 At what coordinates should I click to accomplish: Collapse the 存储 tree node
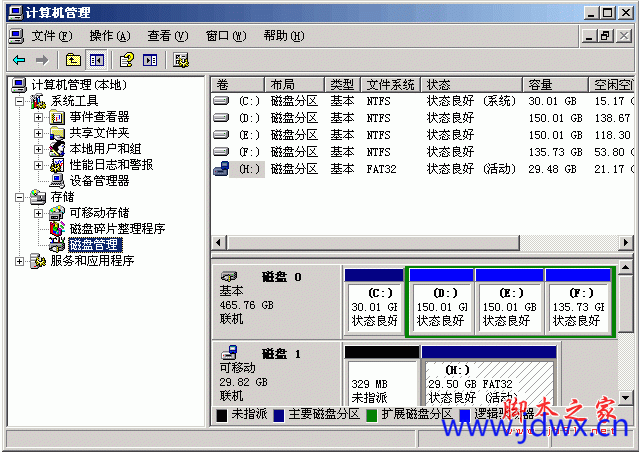(19, 197)
